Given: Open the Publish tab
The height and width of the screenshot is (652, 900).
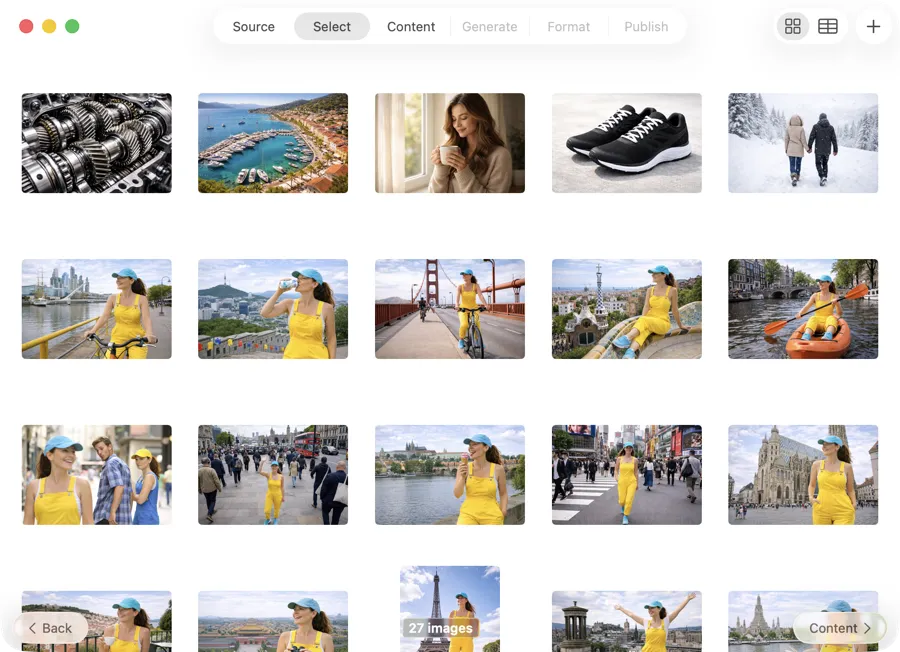Looking at the screenshot, I should 645,27.
